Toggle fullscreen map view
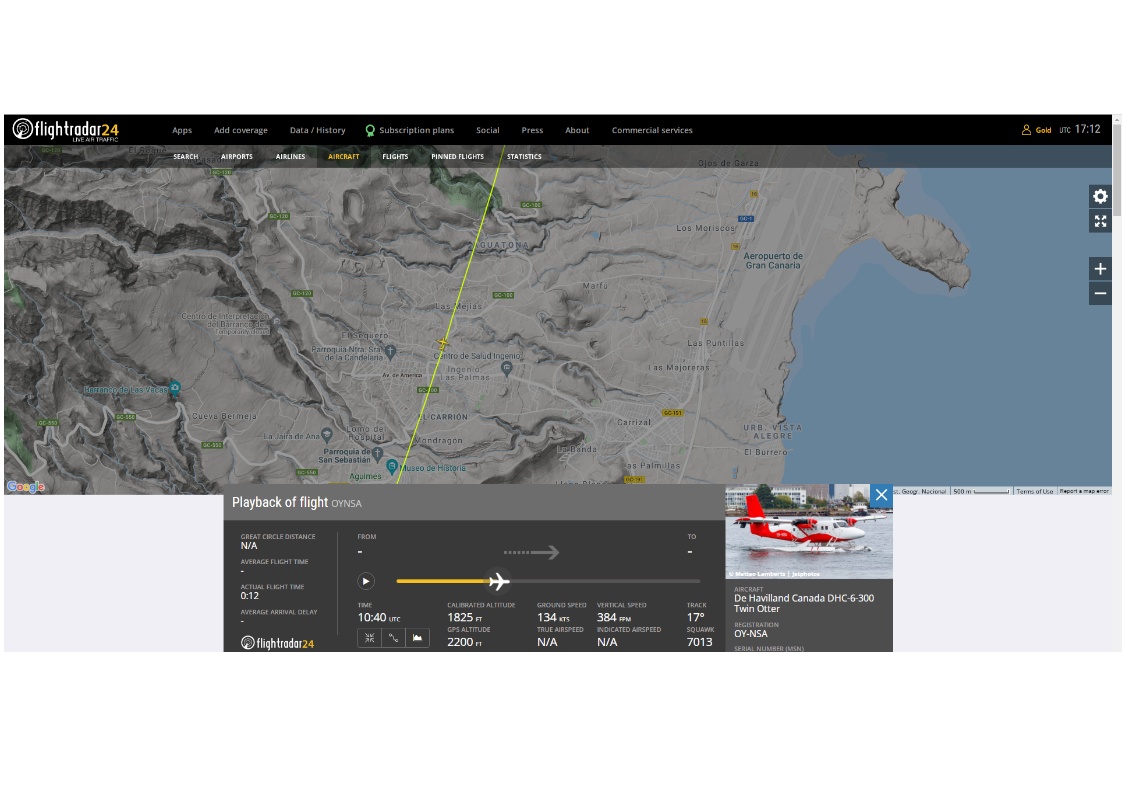Screen dimensions: 1123x794 click(1100, 221)
